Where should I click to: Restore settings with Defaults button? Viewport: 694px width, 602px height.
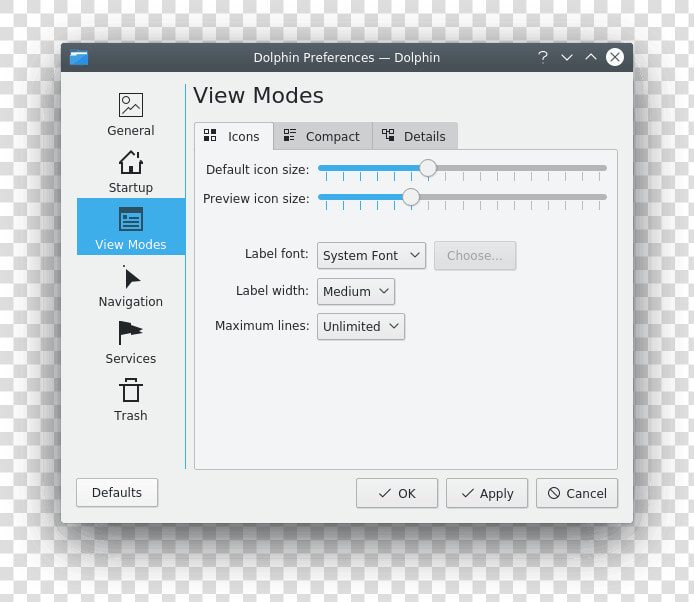117,493
